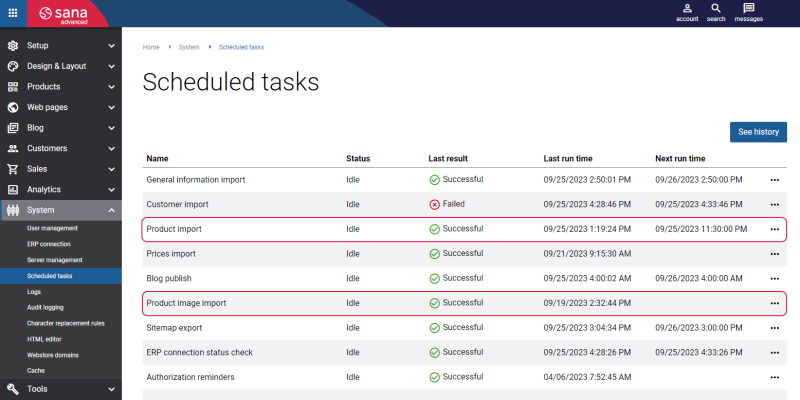Open actions menu for Prices import
This screenshot has height=400, width=800.
pos(774,254)
